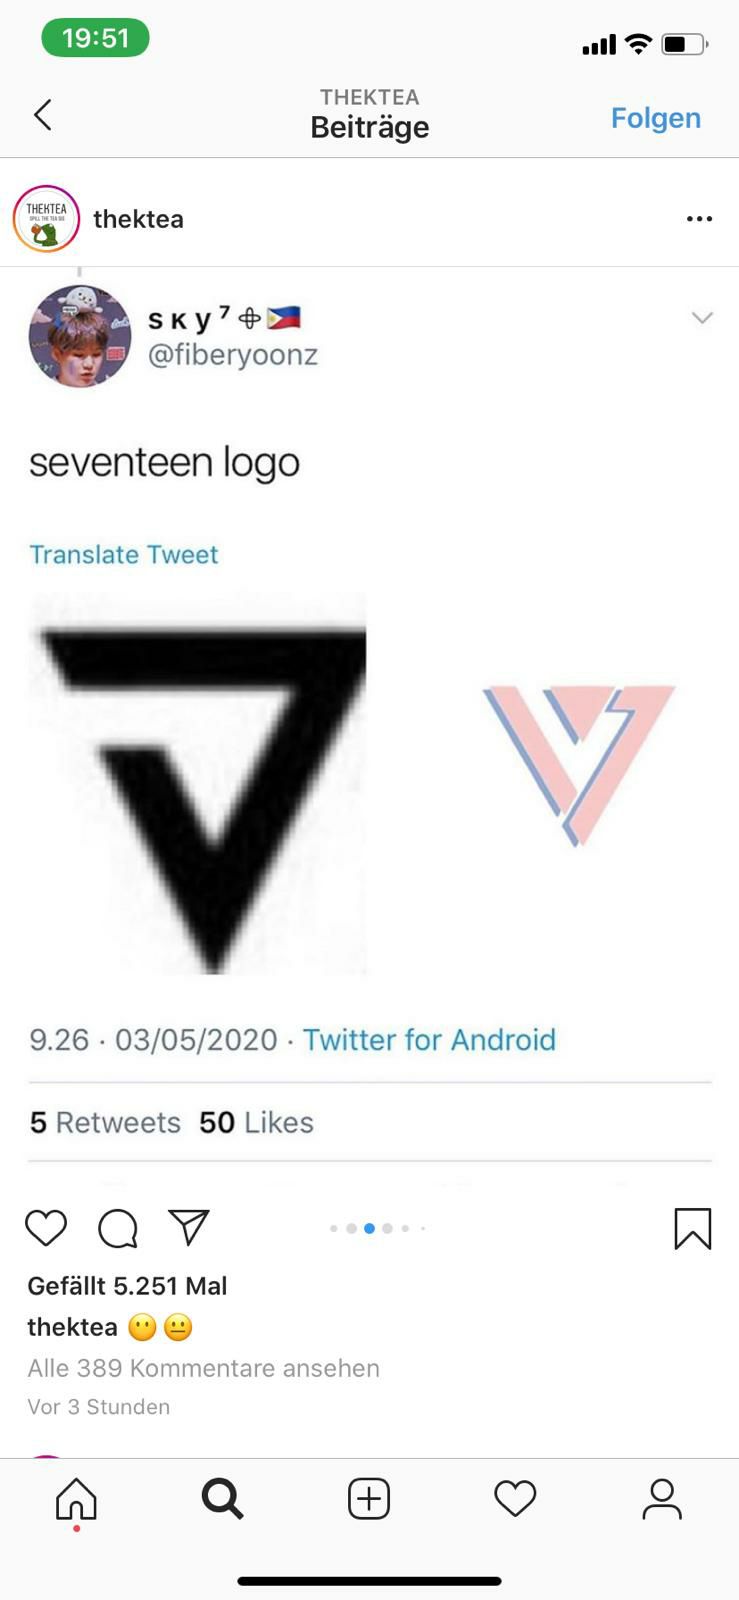Open comments via speech bubble icon
The height and width of the screenshot is (1600, 739).
pos(118,1228)
